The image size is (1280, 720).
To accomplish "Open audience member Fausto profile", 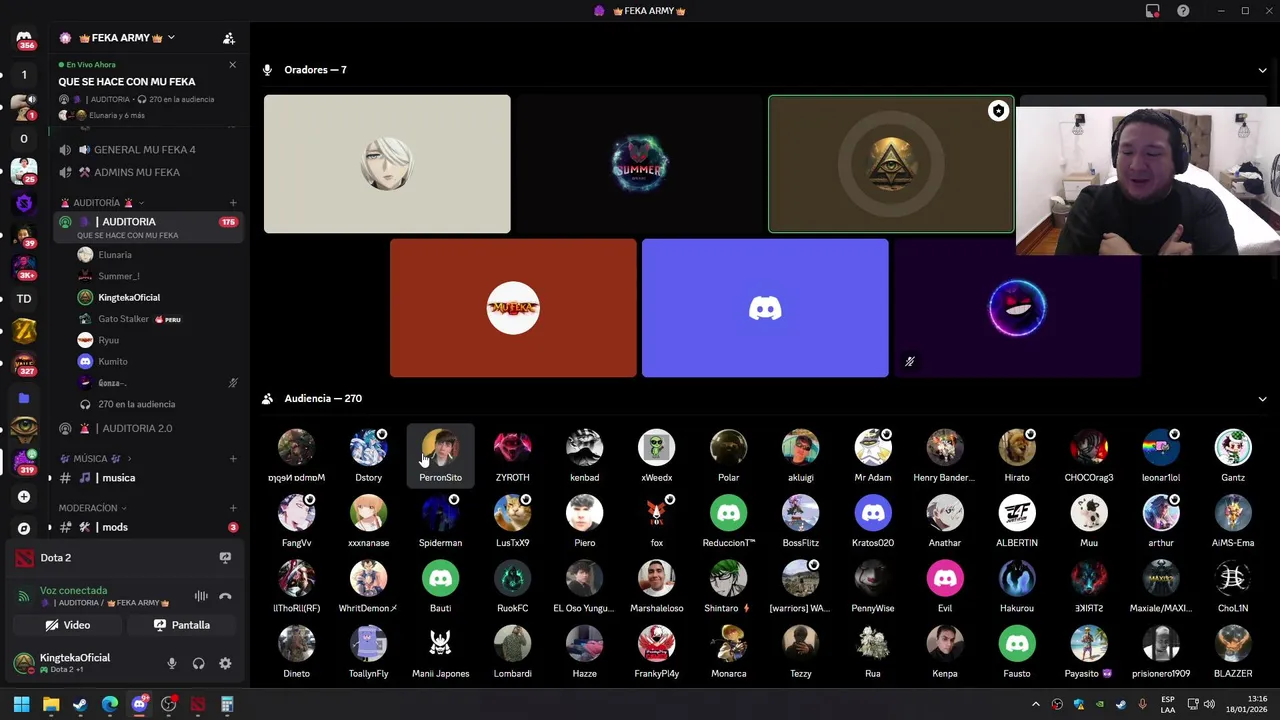I will (x=1017, y=652).
